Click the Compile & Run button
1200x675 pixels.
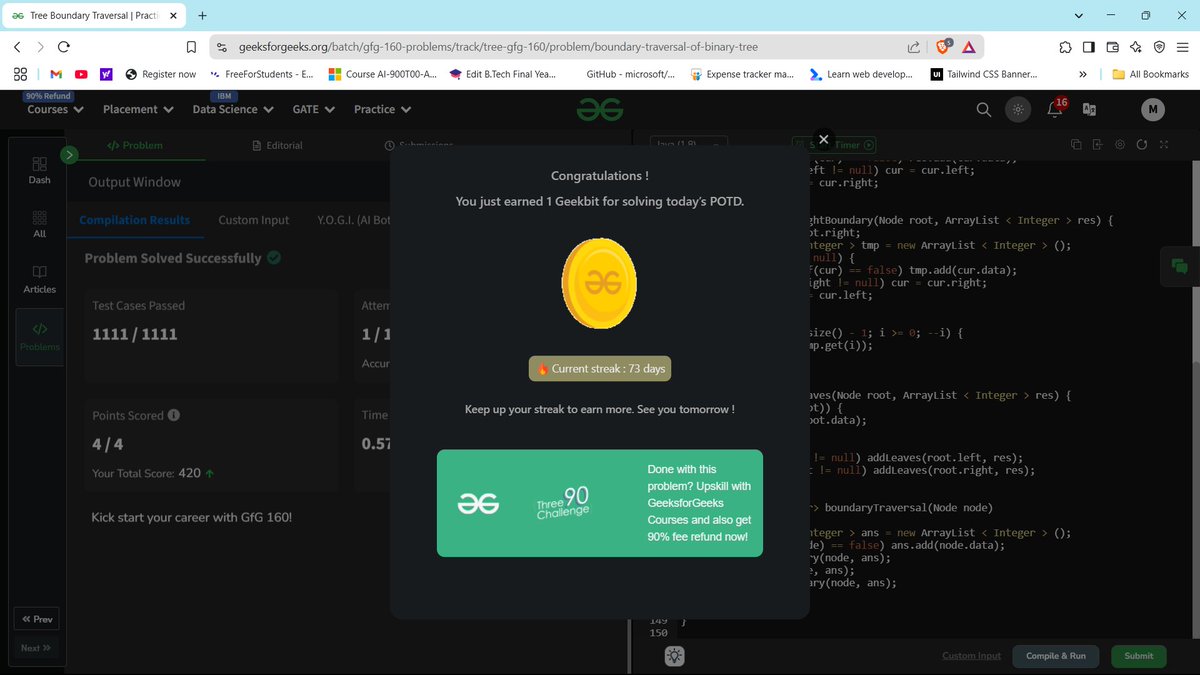pos(1056,656)
